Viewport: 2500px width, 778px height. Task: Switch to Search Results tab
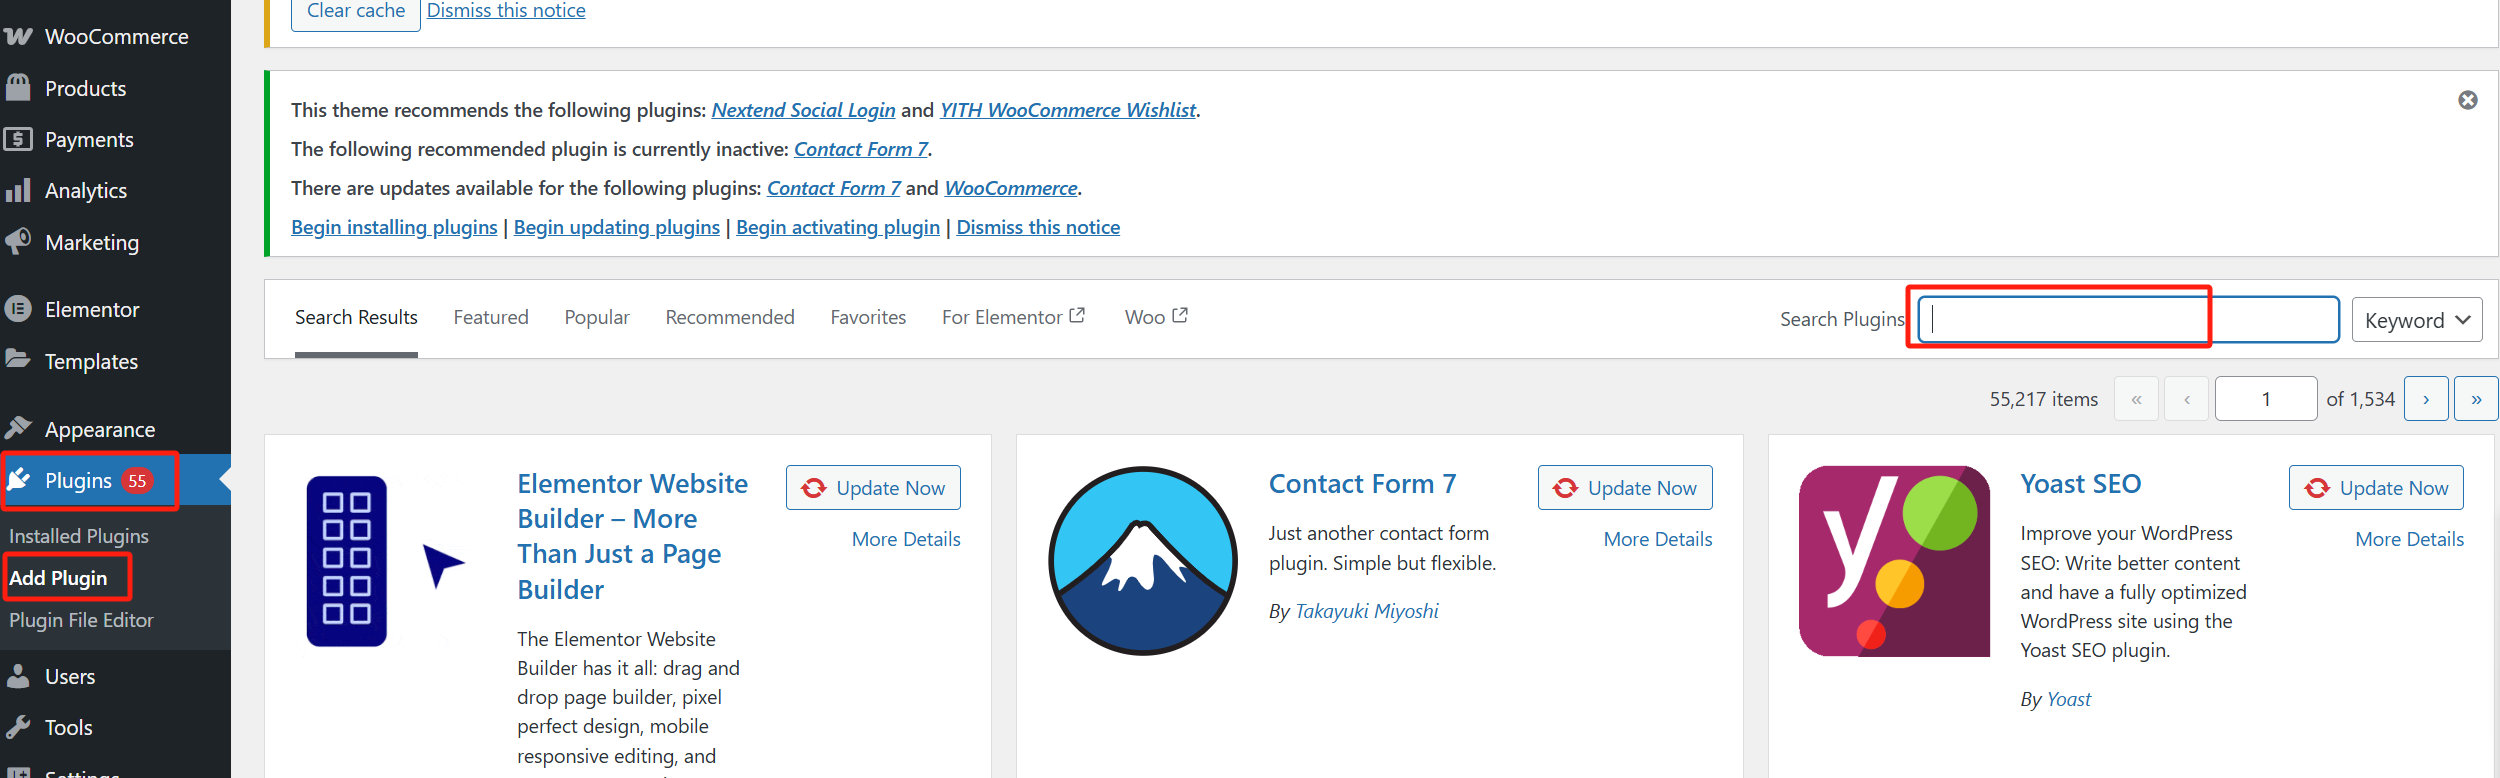coord(356,317)
